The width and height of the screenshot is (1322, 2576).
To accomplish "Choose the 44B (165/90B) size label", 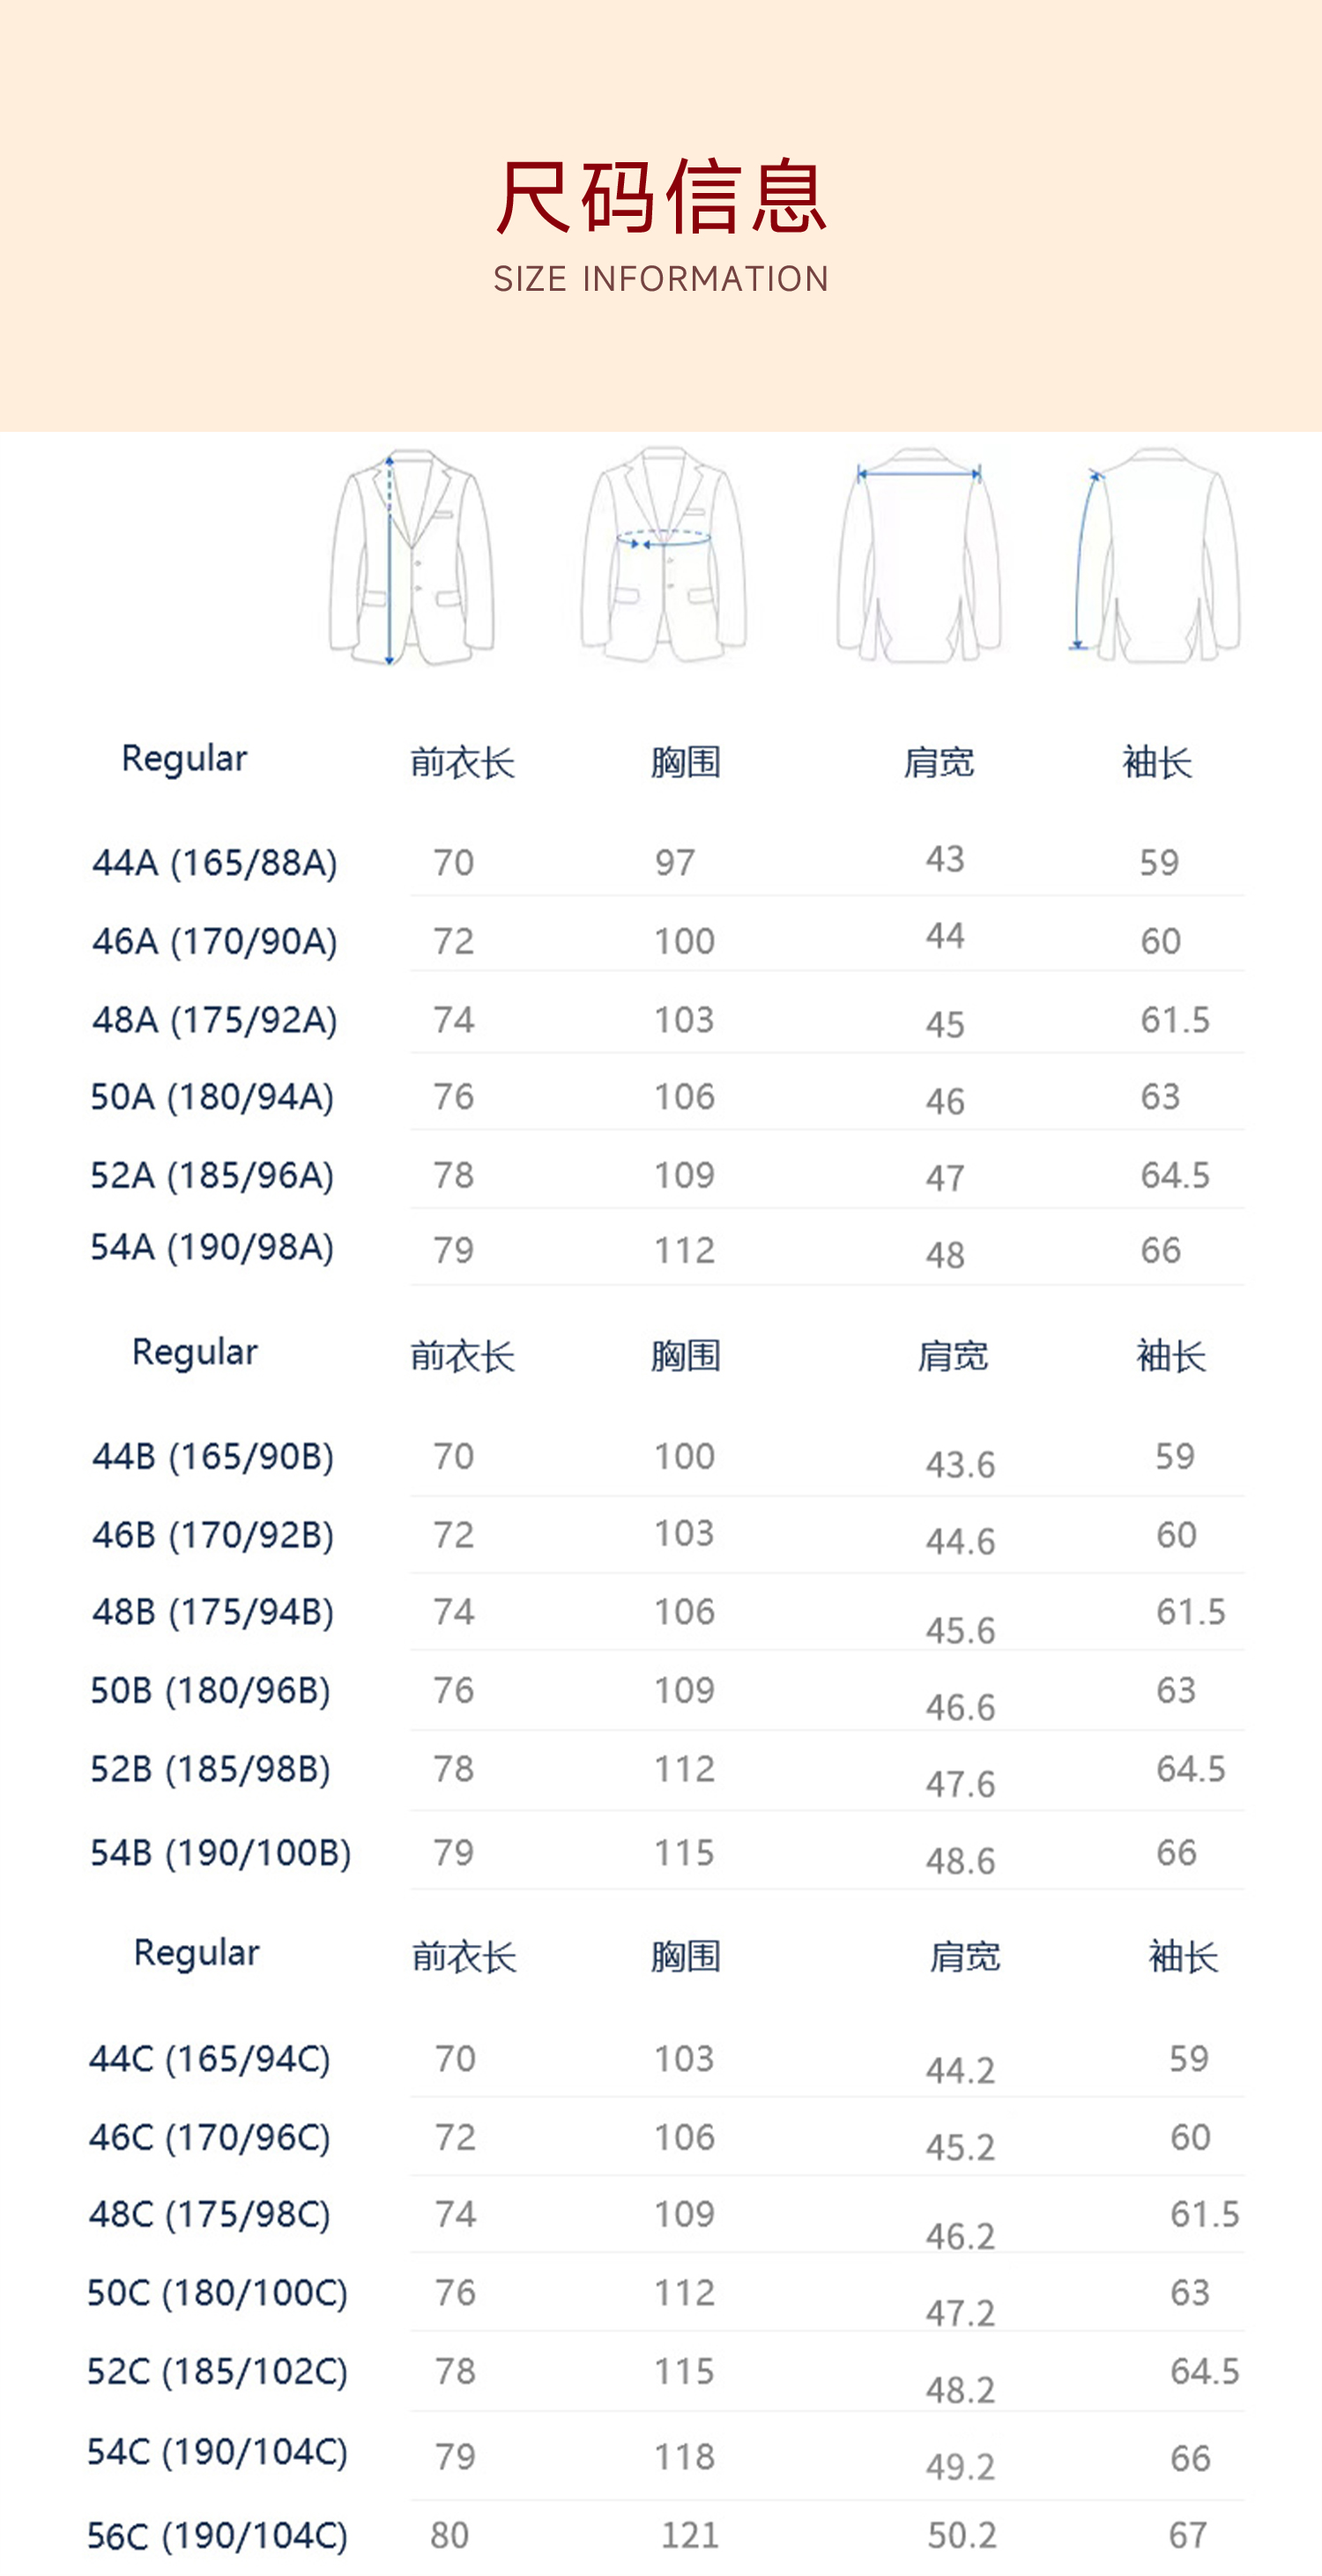I will (212, 1456).
